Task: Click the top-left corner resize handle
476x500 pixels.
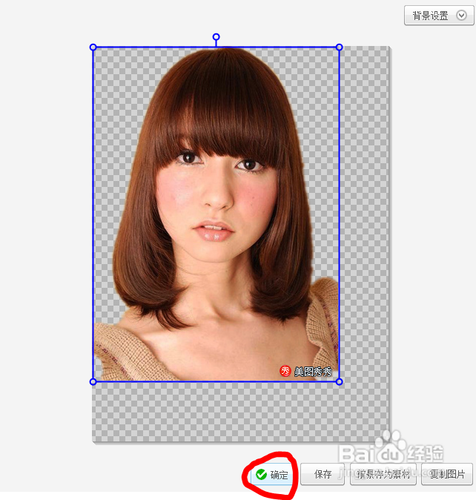Action: (93, 47)
